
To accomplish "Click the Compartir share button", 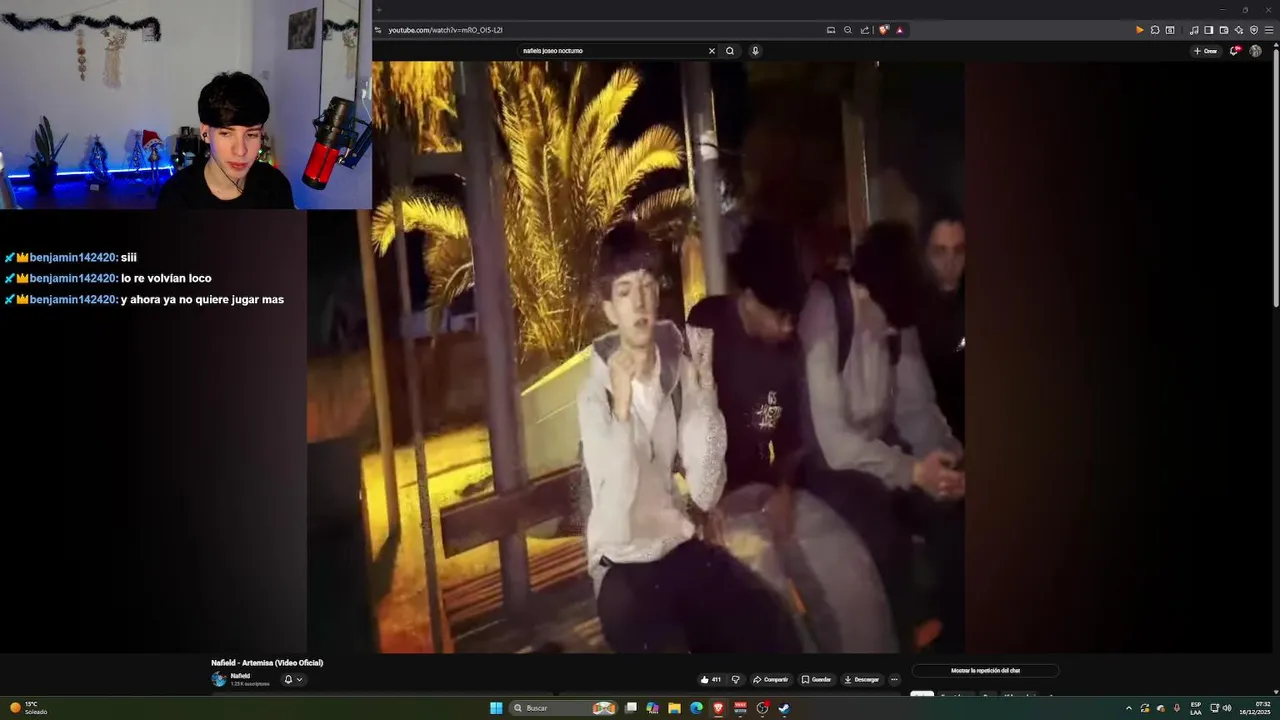I will click(770, 679).
